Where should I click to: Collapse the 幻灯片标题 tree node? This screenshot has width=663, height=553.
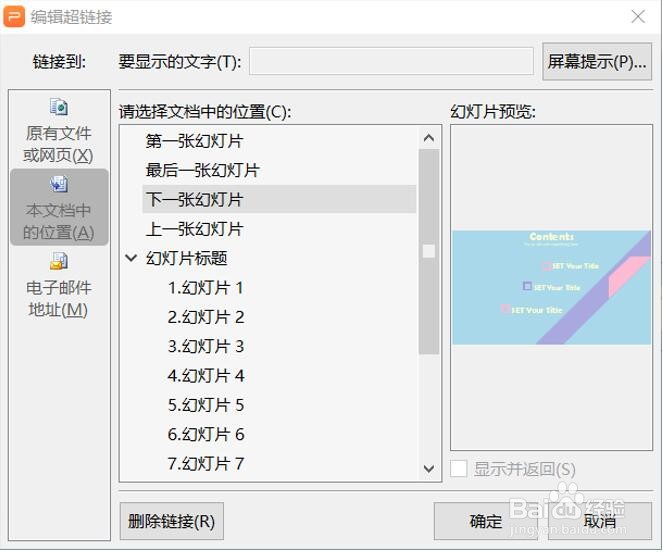tap(132, 258)
